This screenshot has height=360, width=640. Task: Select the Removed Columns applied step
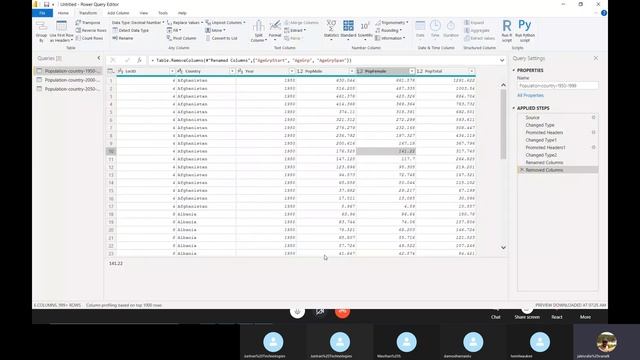point(558,170)
